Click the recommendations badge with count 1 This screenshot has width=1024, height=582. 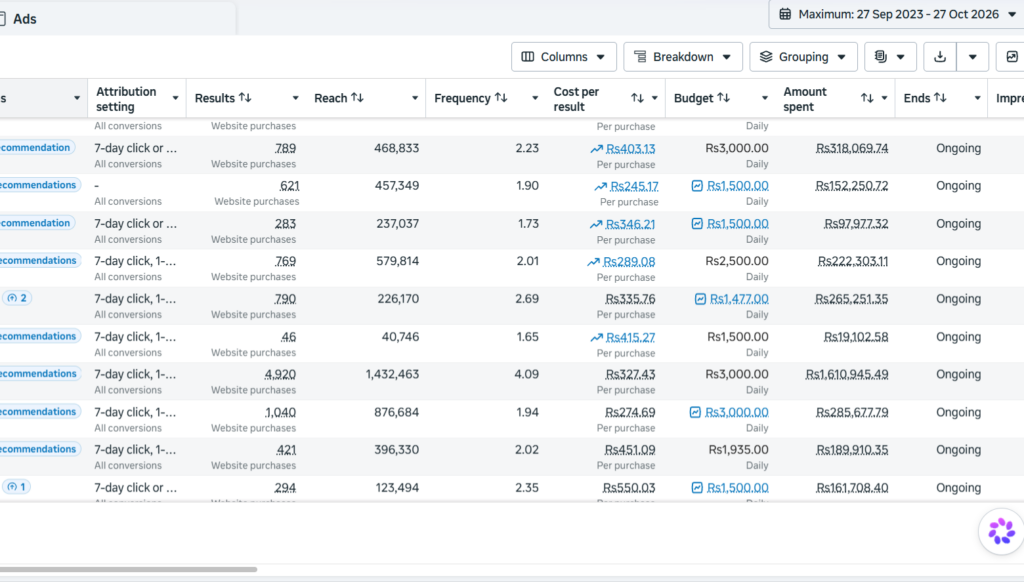click(x=17, y=487)
